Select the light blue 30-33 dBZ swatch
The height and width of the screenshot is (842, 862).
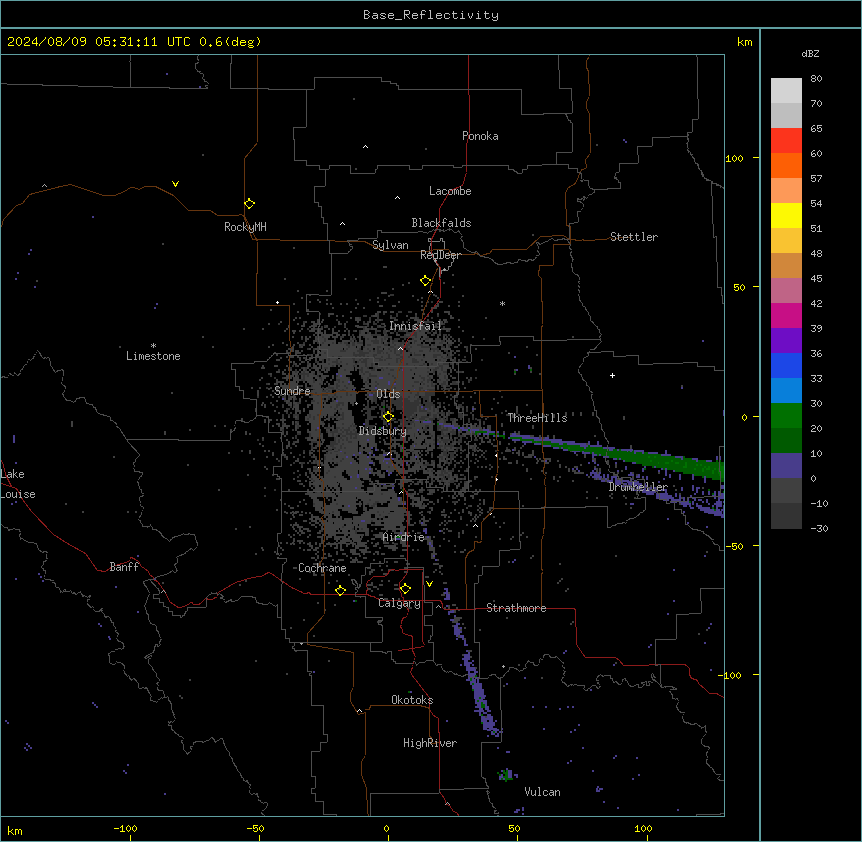tap(786, 390)
